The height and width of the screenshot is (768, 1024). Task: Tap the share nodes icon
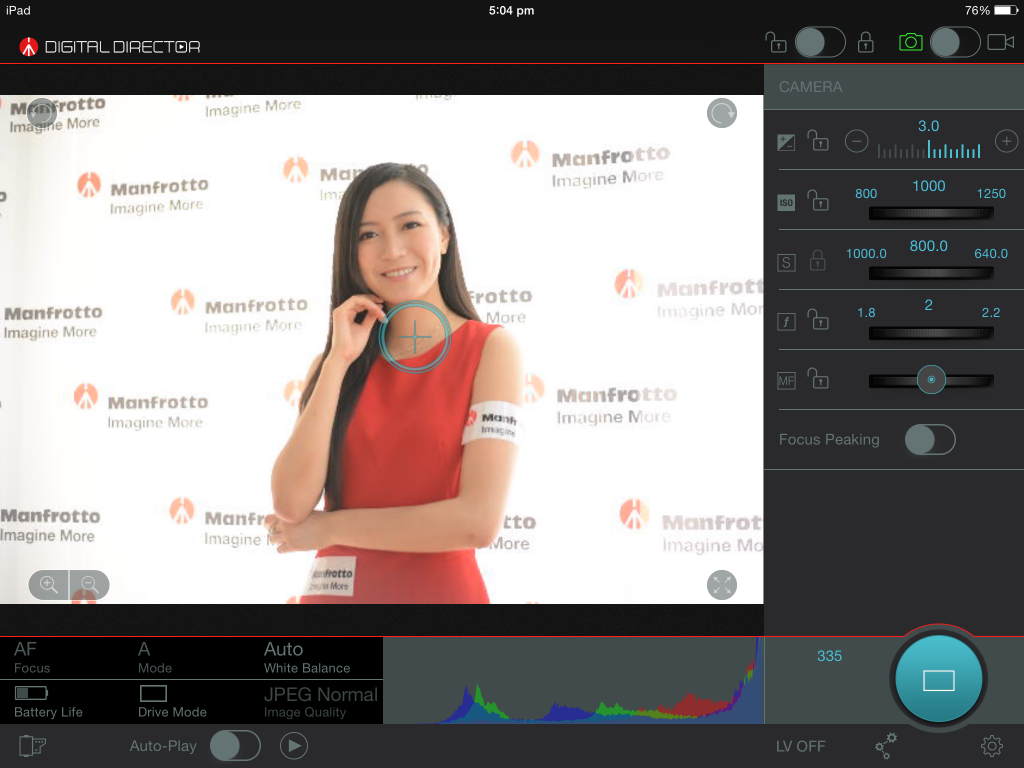click(886, 745)
